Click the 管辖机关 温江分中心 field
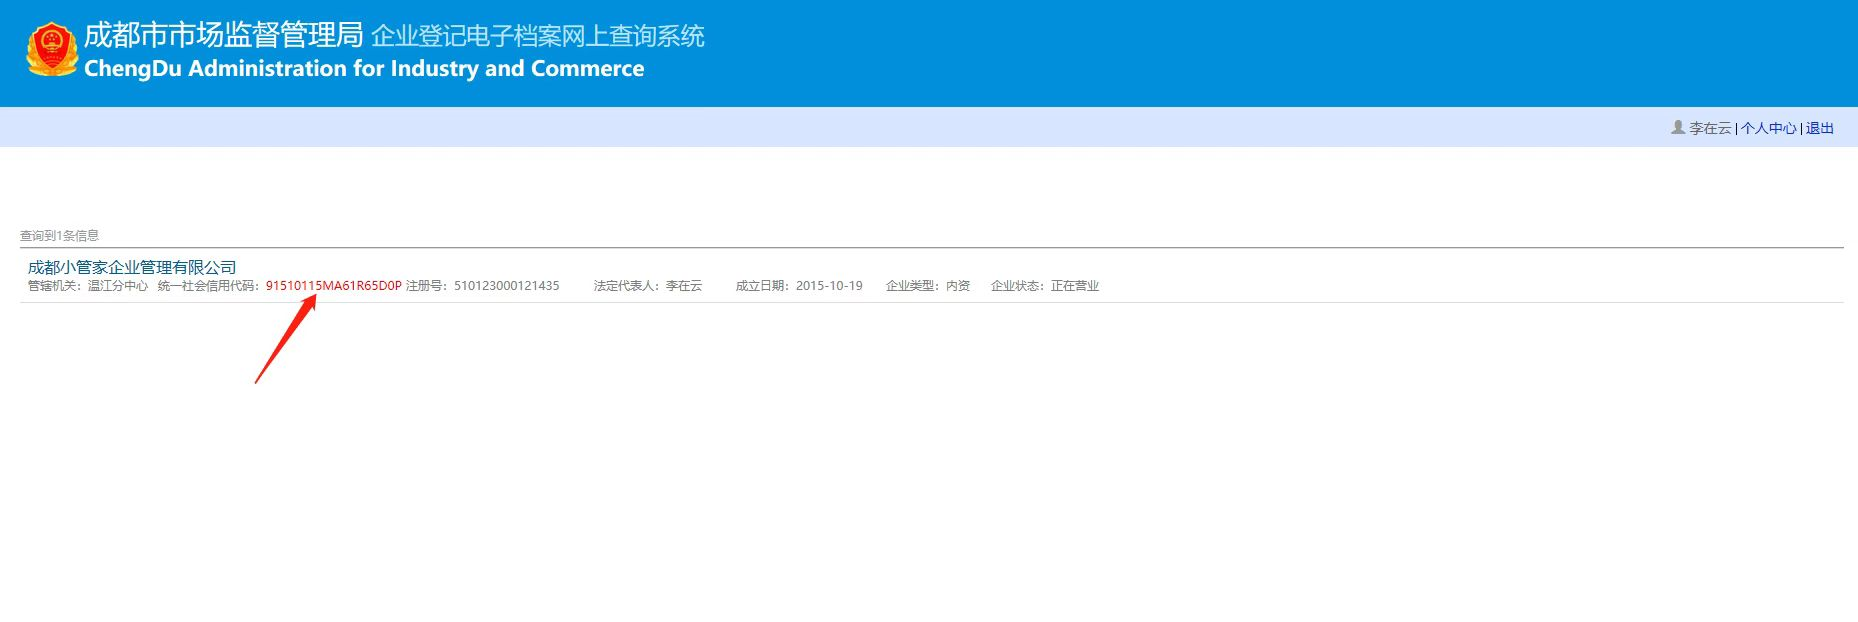Image resolution: width=1858 pixels, height=622 pixels. pyautogui.click(x=88, y=286)
